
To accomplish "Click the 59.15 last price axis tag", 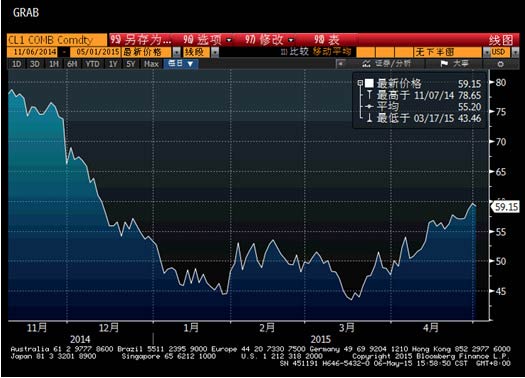I will [x=506, y=207].
